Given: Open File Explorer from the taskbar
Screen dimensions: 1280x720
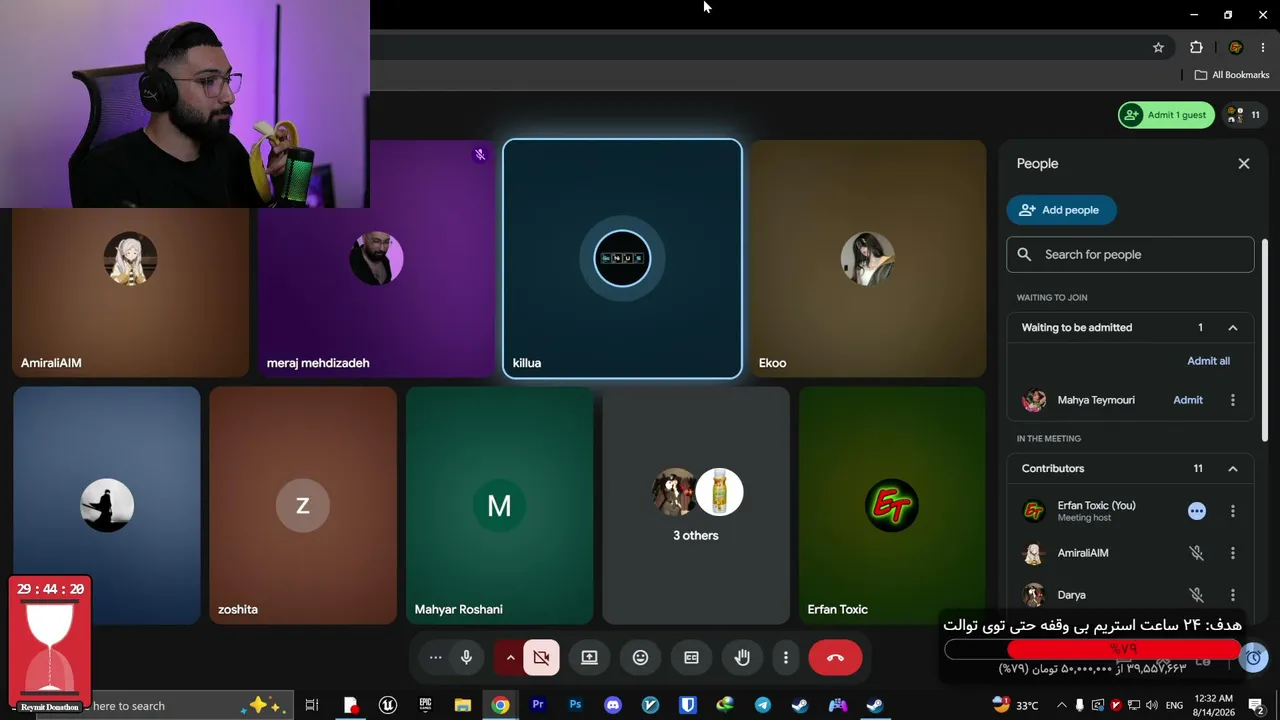Looking at the screenshot, I should 462,705.
